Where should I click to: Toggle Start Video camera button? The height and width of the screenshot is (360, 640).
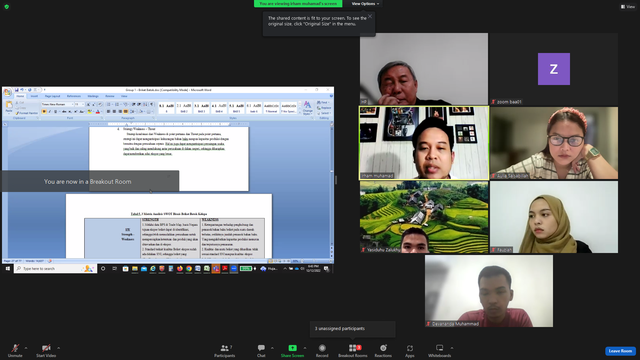(46, 350)
